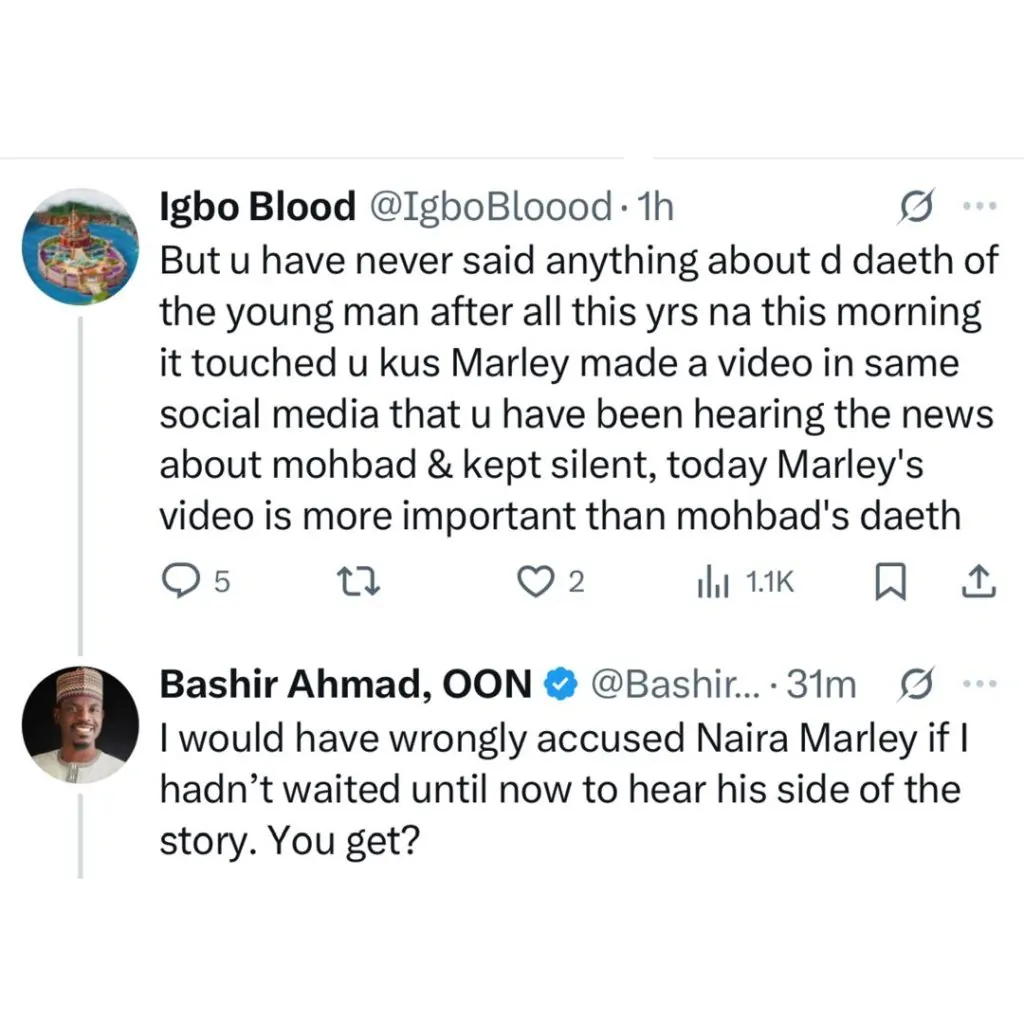Click the blue verified badge
The image size is (1024, 1024).
(559, 684)
